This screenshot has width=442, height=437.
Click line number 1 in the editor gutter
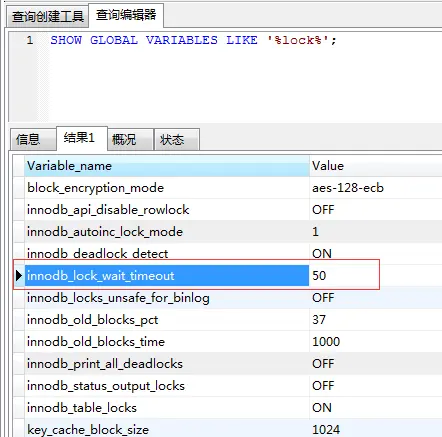[x=30, y=40]
